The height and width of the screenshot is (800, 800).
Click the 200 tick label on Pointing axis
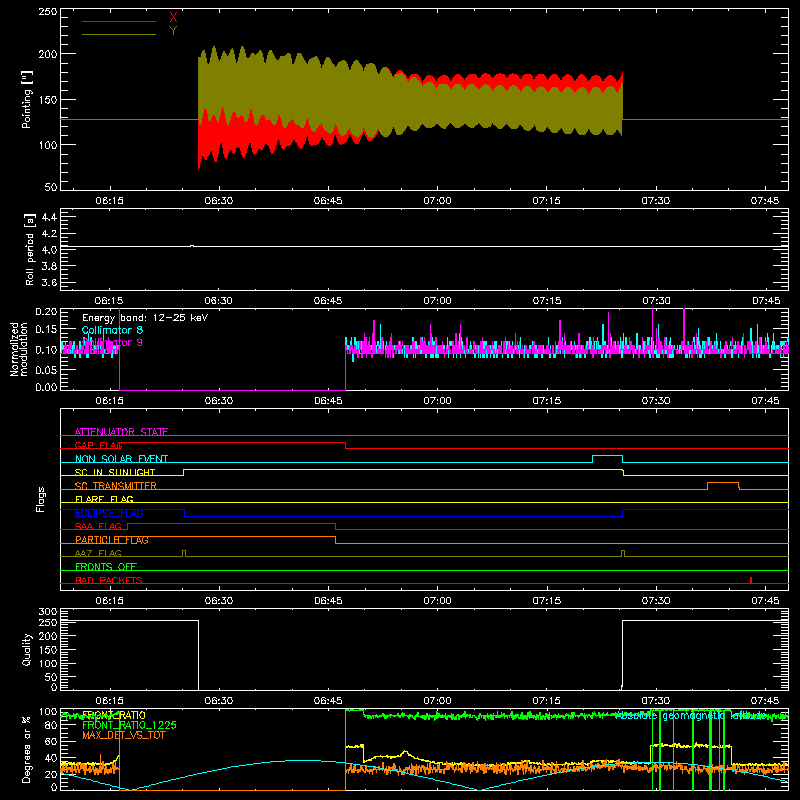pos(48,54)
